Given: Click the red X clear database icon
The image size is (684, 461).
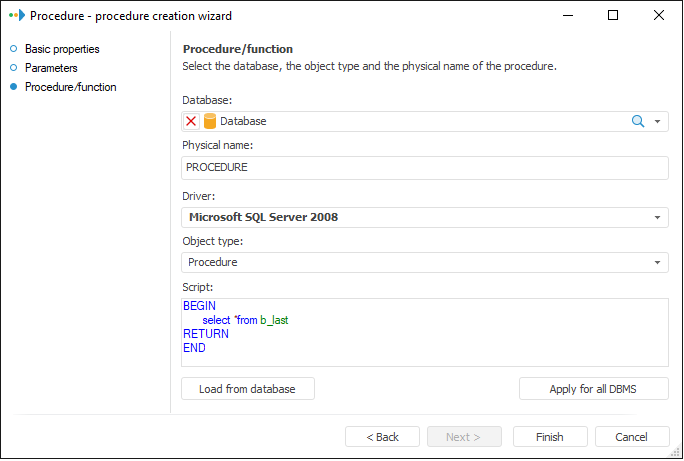Looking at the screenshot, I should click(192, 121).
